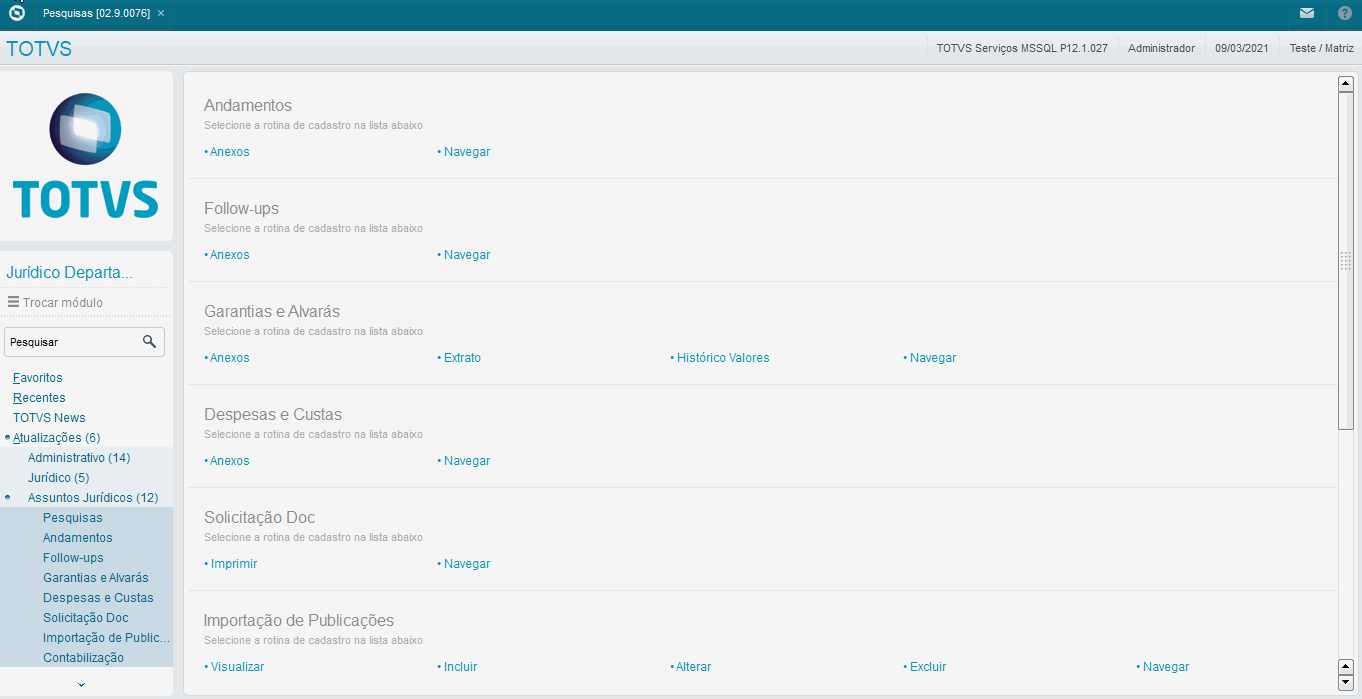Select Importação de Public... in side menu

(107, 638)
